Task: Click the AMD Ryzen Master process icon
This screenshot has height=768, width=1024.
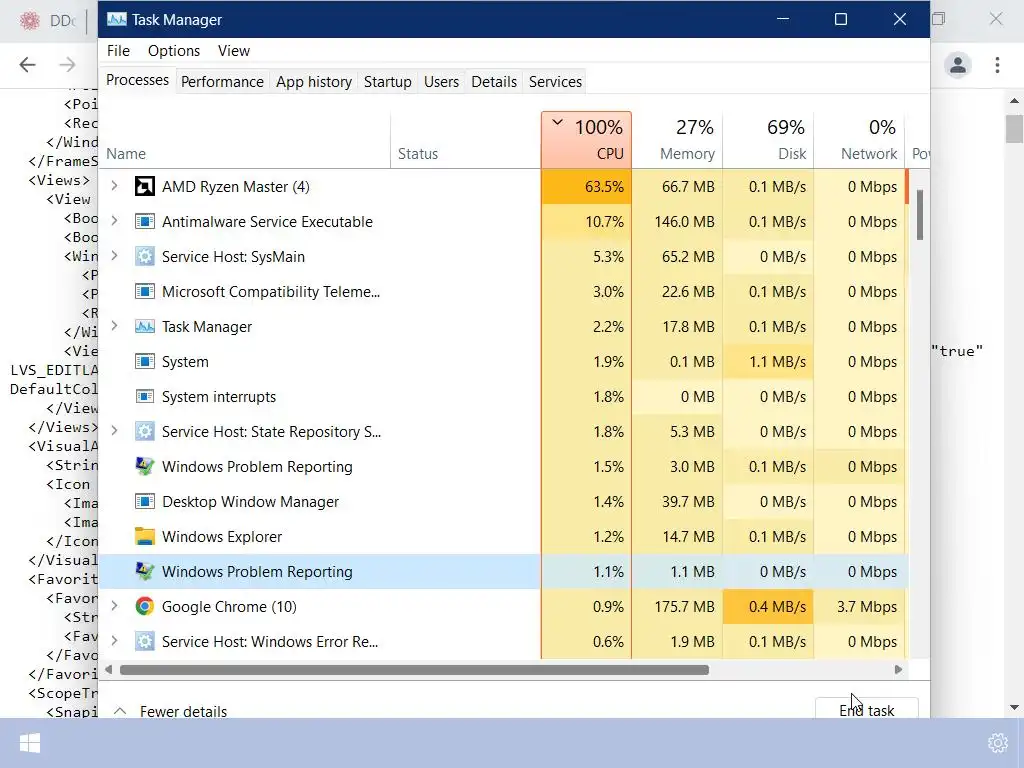Action: click(x=144, y=187)
